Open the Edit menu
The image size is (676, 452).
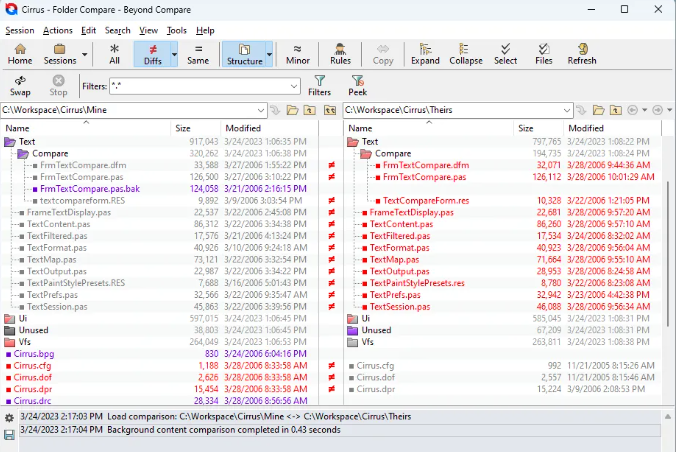88,31
